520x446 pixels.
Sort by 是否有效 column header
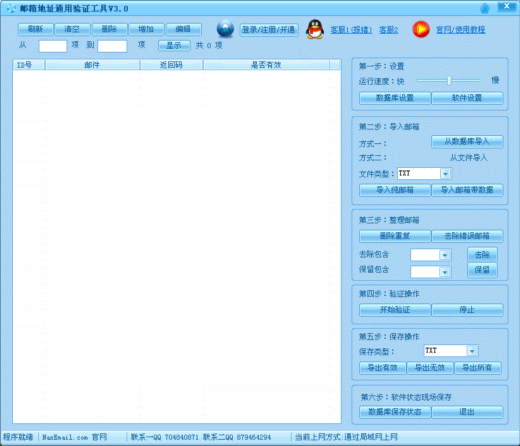pyautogui.click(x=266, y=65)
